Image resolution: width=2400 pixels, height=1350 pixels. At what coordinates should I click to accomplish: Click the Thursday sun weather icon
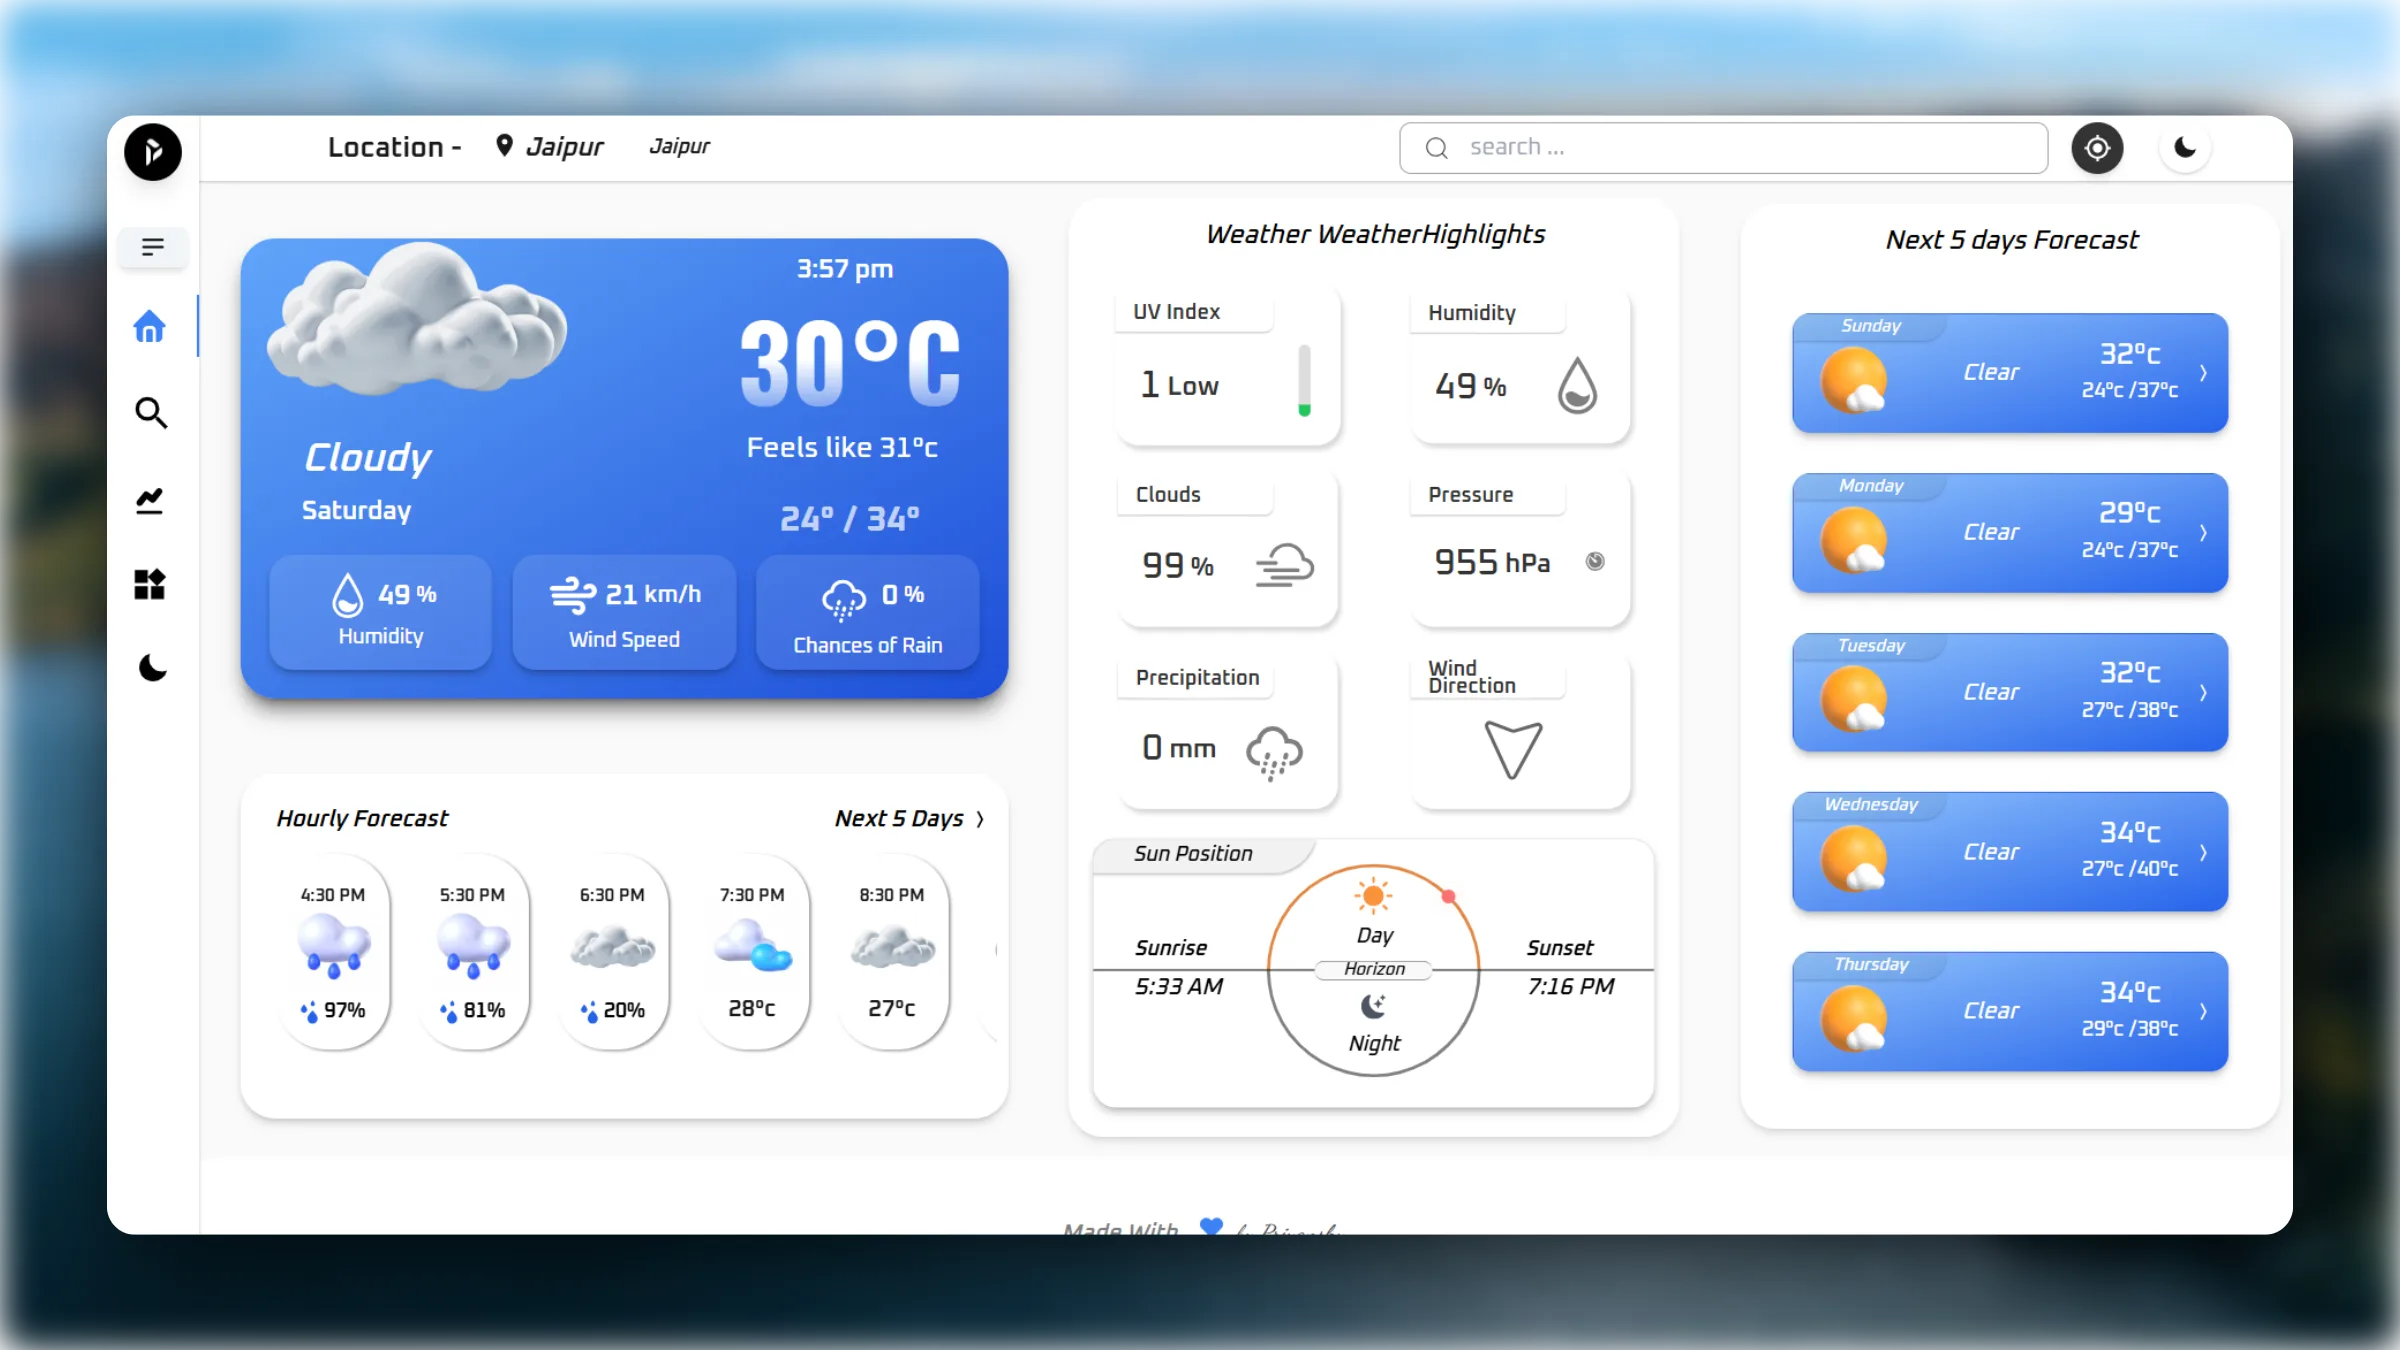(1854, 1019)
